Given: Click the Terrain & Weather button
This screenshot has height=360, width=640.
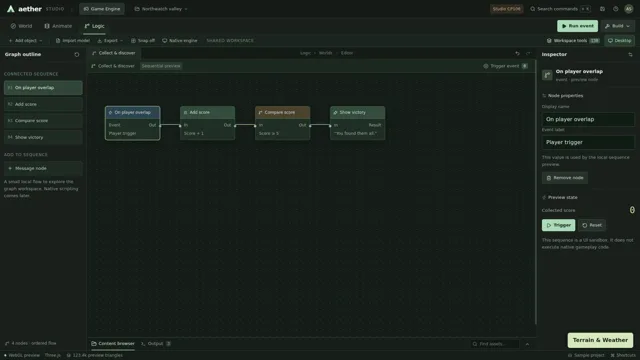Looking at the screenshot, I should click(x=600, y=340).
